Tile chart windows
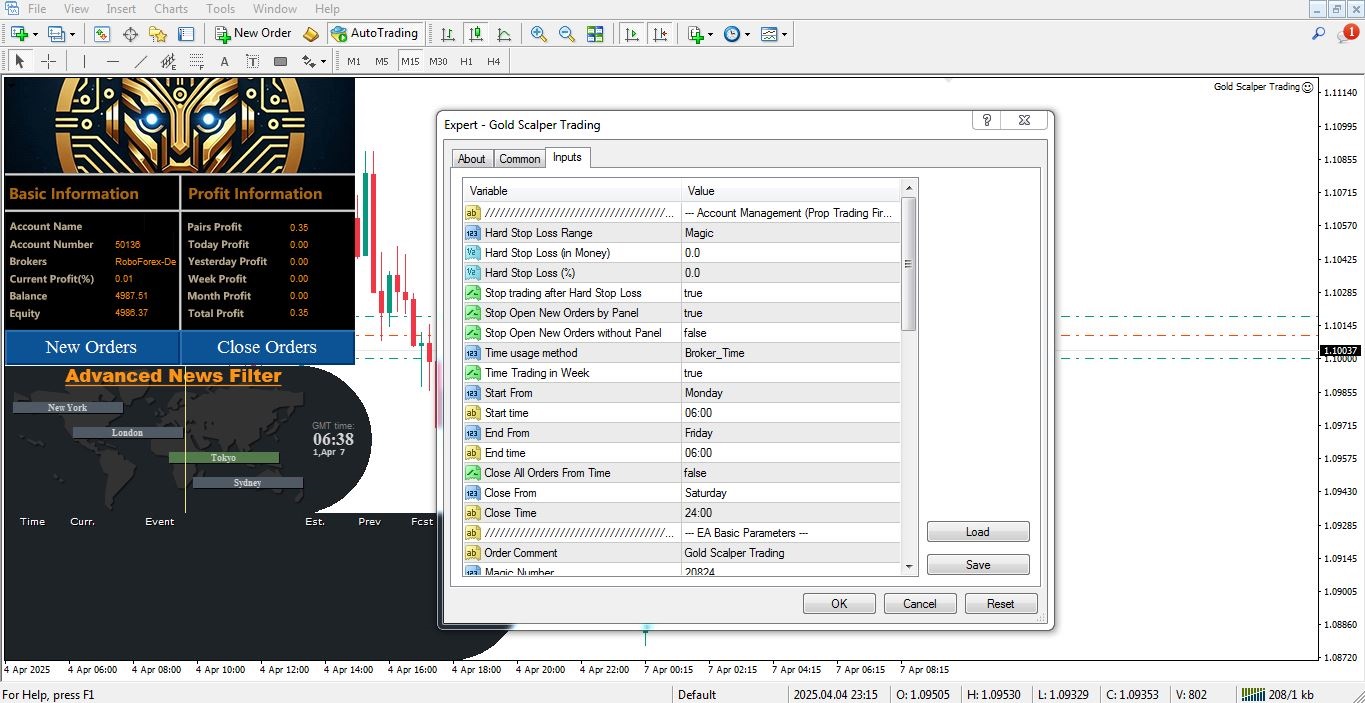This screenshot has width=1365, height=703. 595,33
